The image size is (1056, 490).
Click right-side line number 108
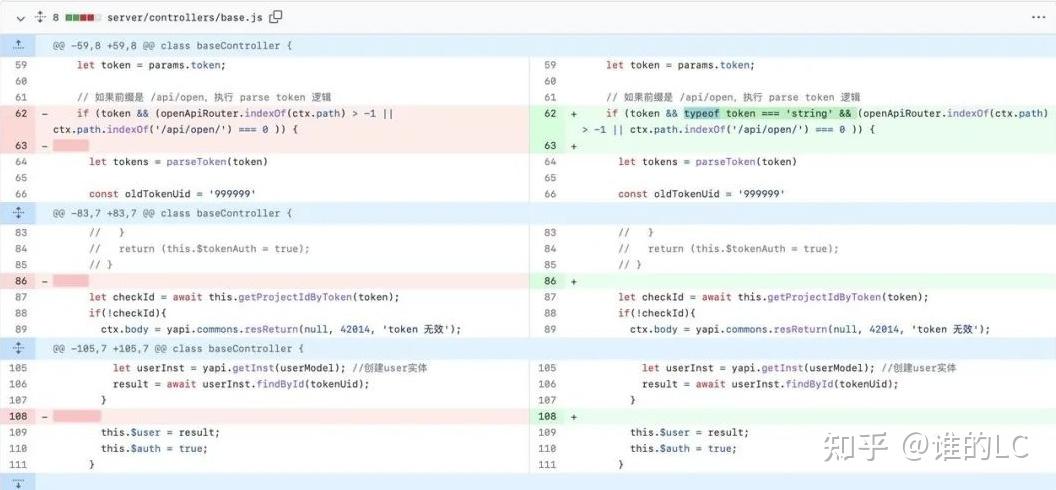click(x=547, y=415)
